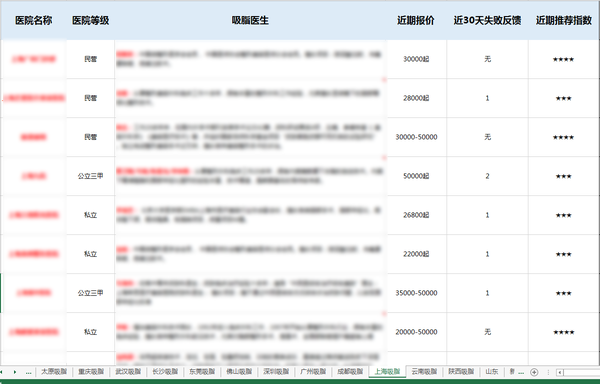Select the 东莞吸脂 sheet tab

point(202,371)
